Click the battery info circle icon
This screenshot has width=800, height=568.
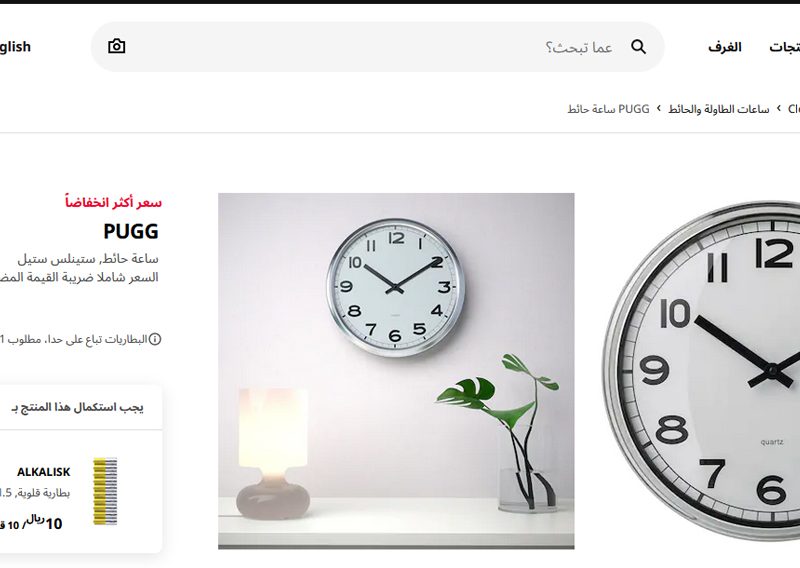(155, 339)
